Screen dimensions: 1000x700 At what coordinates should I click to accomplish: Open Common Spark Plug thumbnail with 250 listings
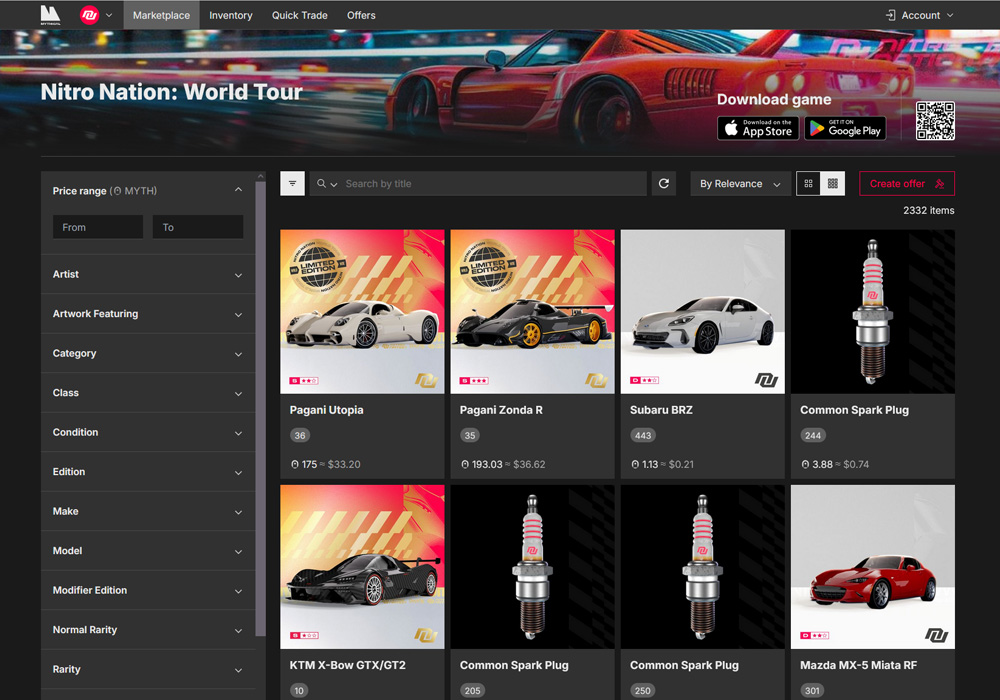(703, 567)
